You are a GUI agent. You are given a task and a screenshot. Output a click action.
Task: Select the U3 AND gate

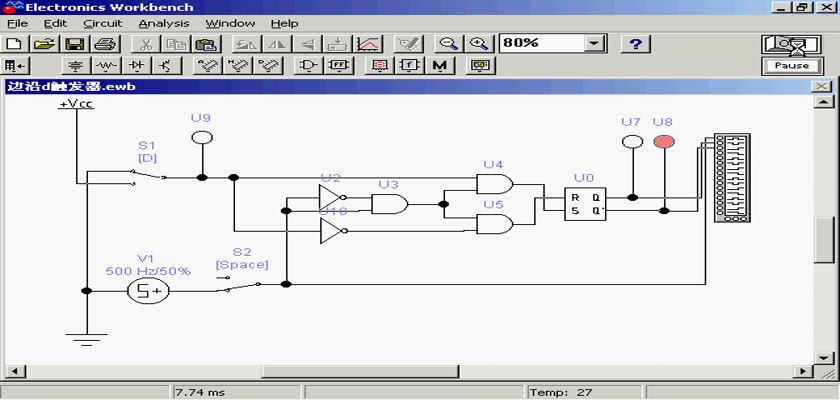click(x=389, y=204)
